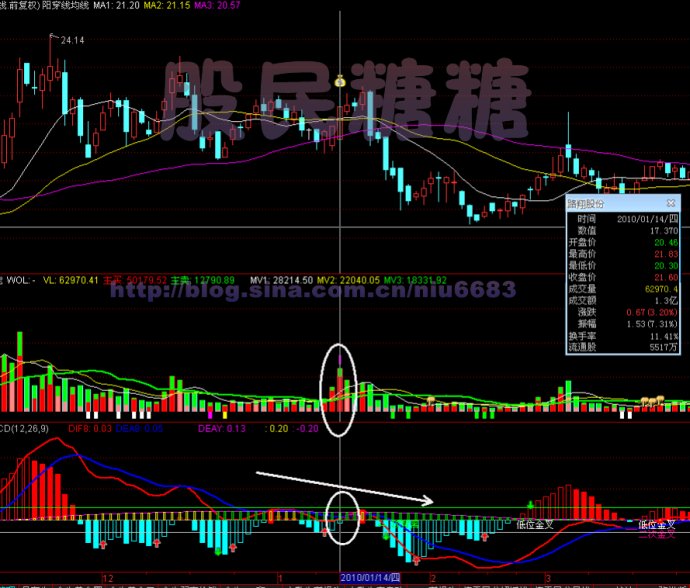Click the 流通股 5517万 row in the popup
The image size is (690, 588).
coord(623,347)
